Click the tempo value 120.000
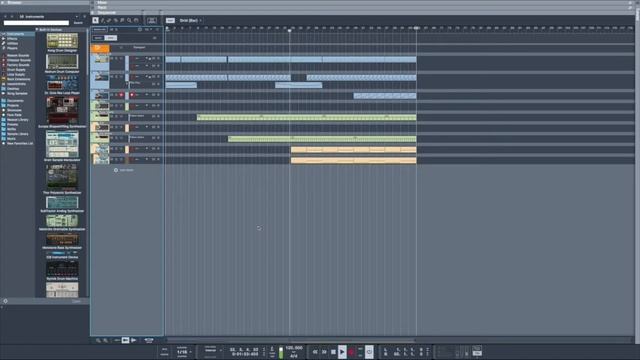Image resolution: width=640 pixels, height=360 pixels. 294,348
